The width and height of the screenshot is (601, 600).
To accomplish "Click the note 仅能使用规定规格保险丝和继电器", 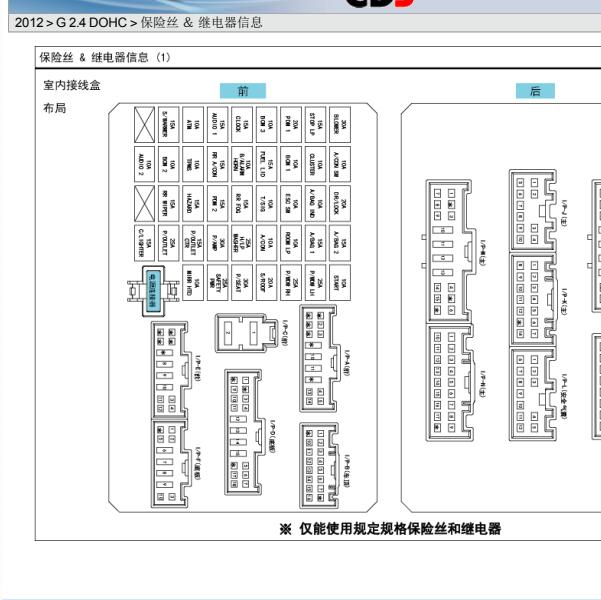I will click(400, 529).
